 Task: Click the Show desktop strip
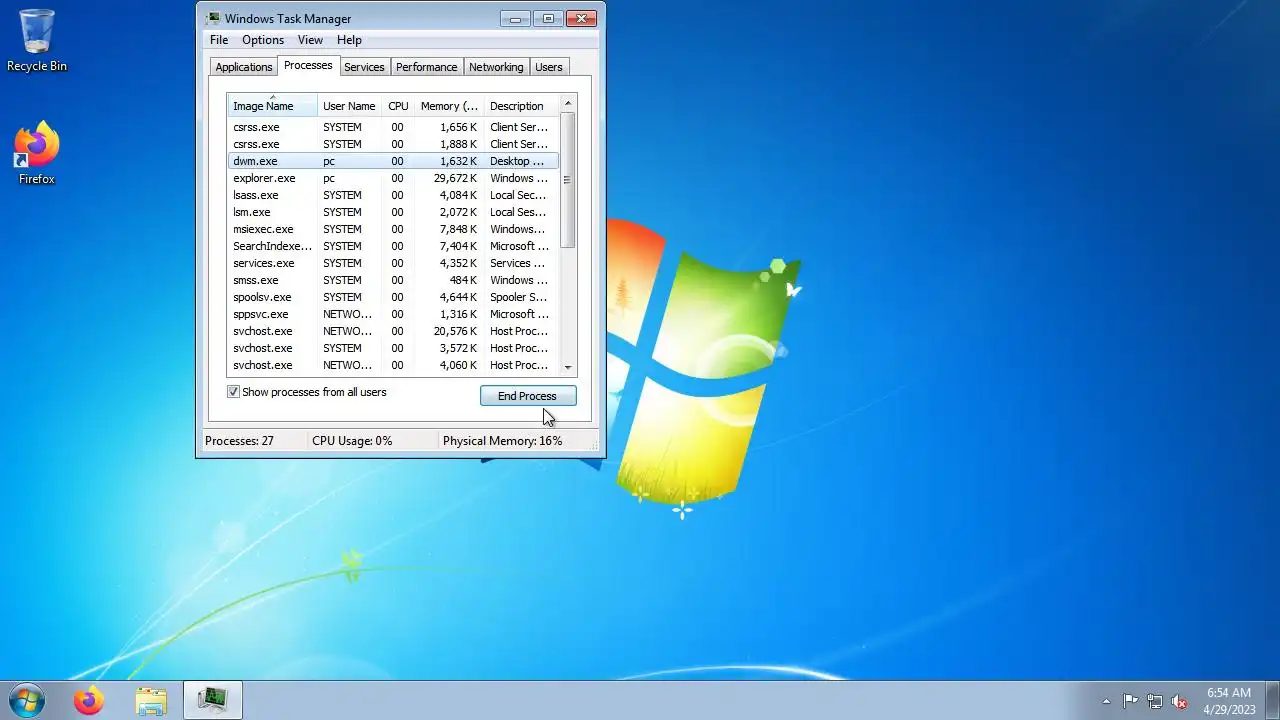pyautogui.click(x=1272, y=700)
